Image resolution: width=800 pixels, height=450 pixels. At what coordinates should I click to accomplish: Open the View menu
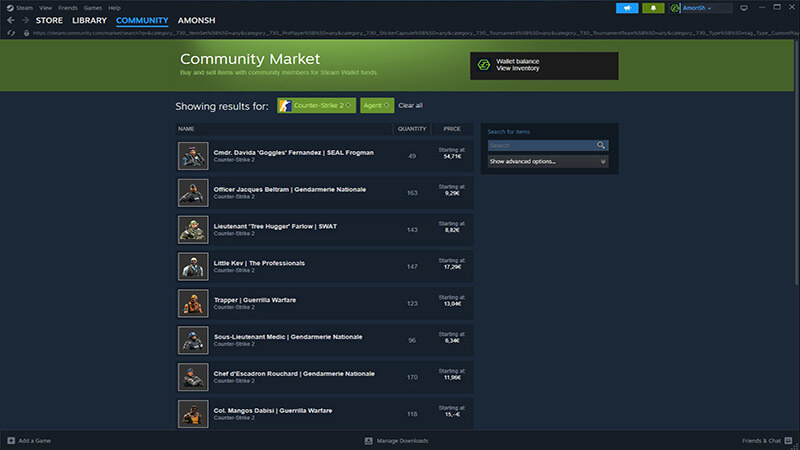(45, 8)
